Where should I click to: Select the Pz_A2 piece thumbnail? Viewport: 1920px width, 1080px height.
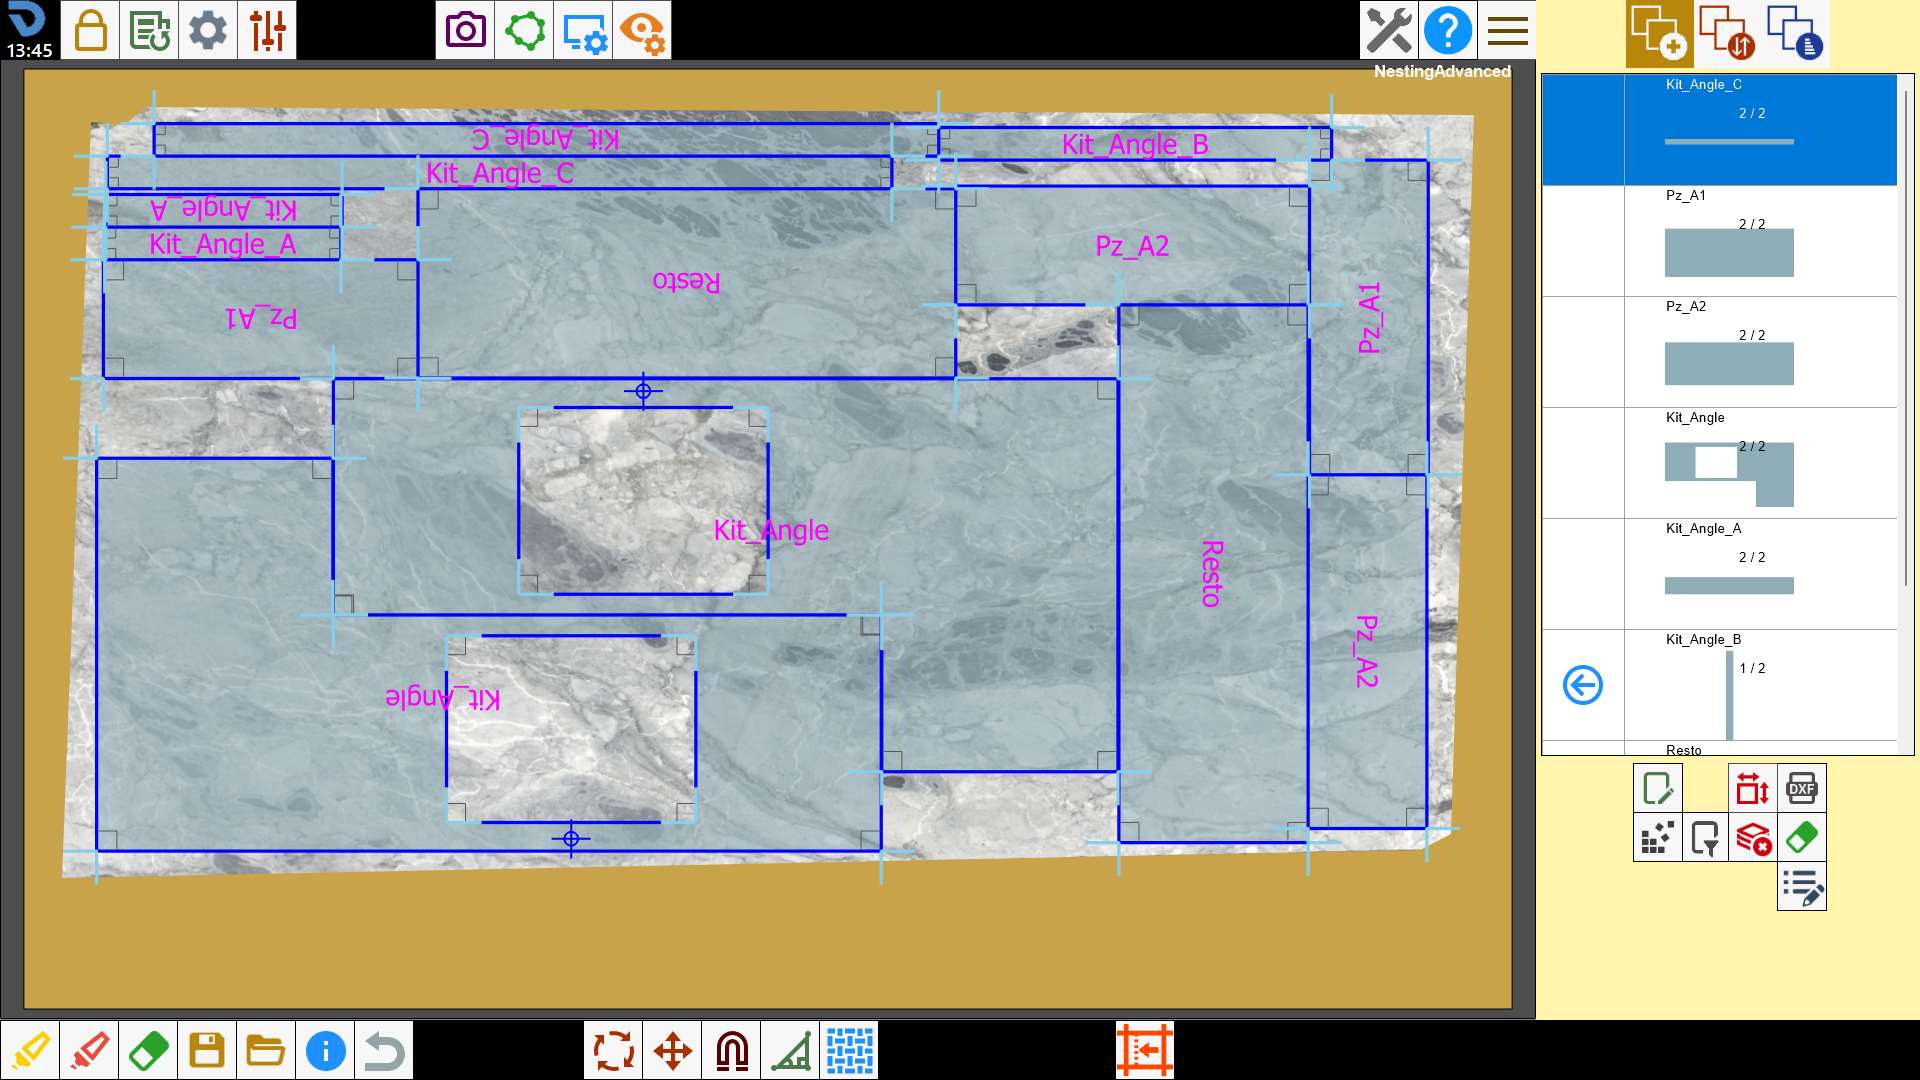pos(1729,364)
